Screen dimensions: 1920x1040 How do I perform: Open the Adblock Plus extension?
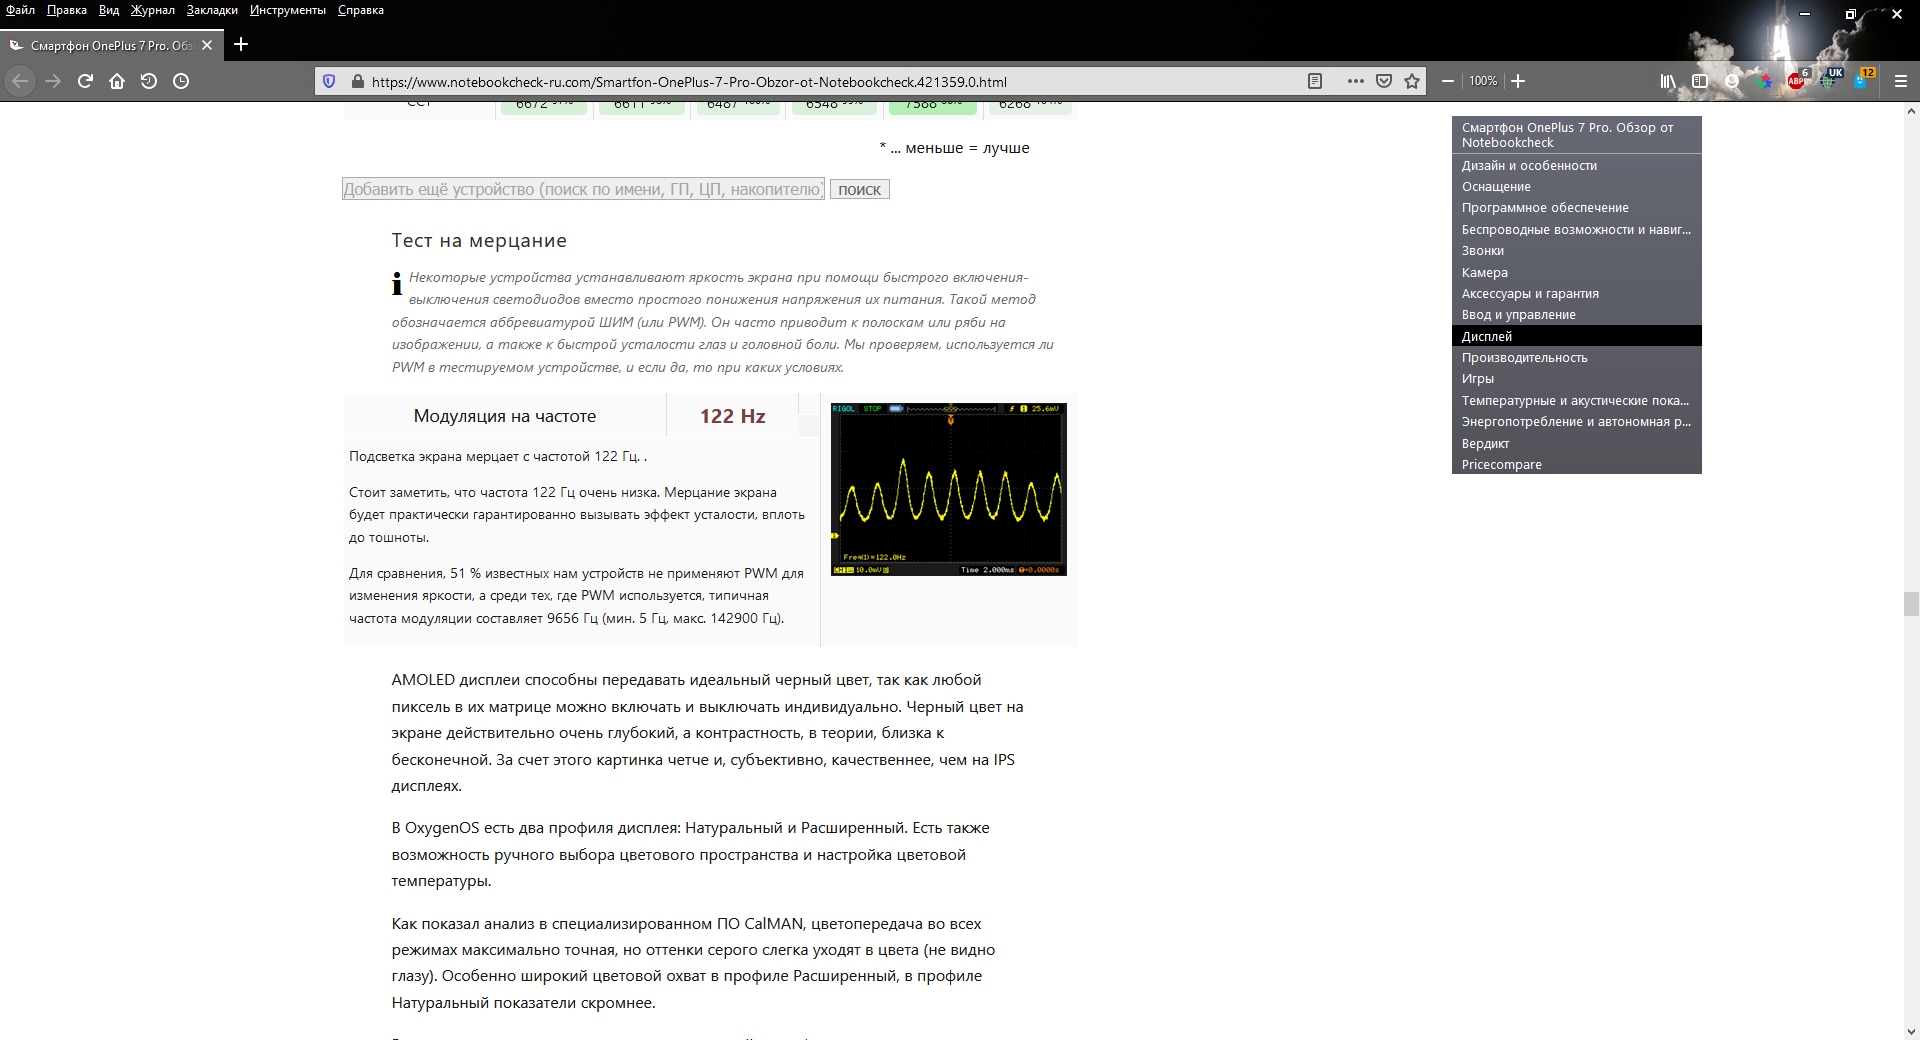[x=1797, y=81]
